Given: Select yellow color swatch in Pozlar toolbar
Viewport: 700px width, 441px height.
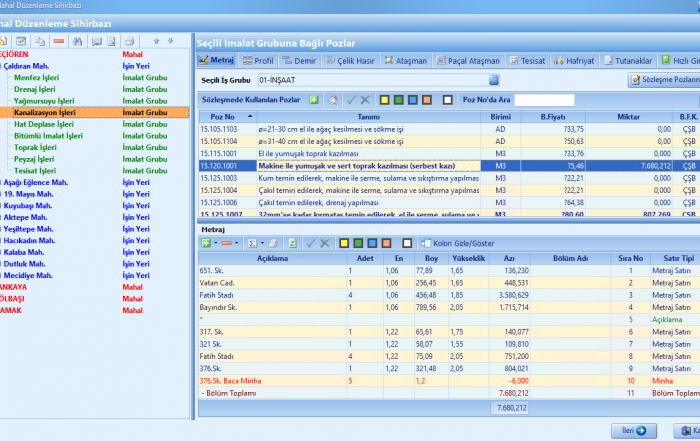Looking at the screenshot, I should [x=383, y=100].
